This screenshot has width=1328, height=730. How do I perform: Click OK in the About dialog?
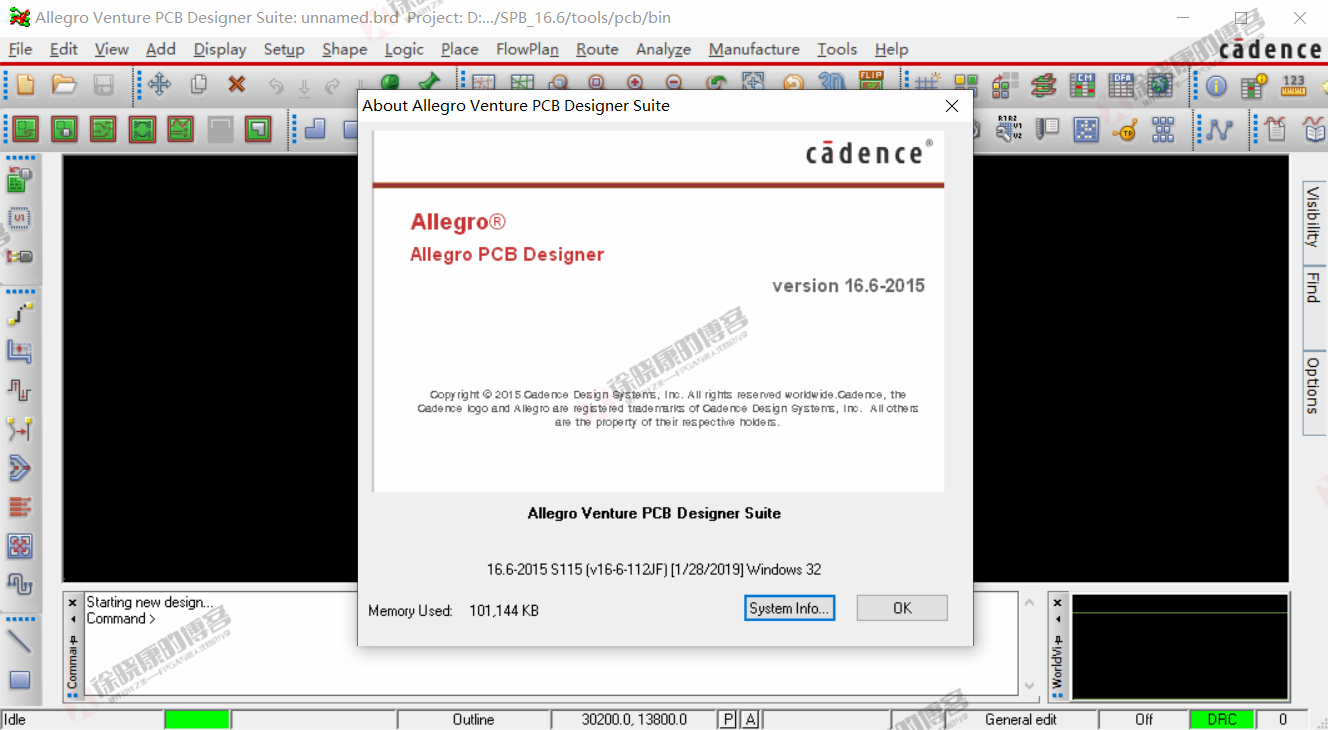pos(902,608)
